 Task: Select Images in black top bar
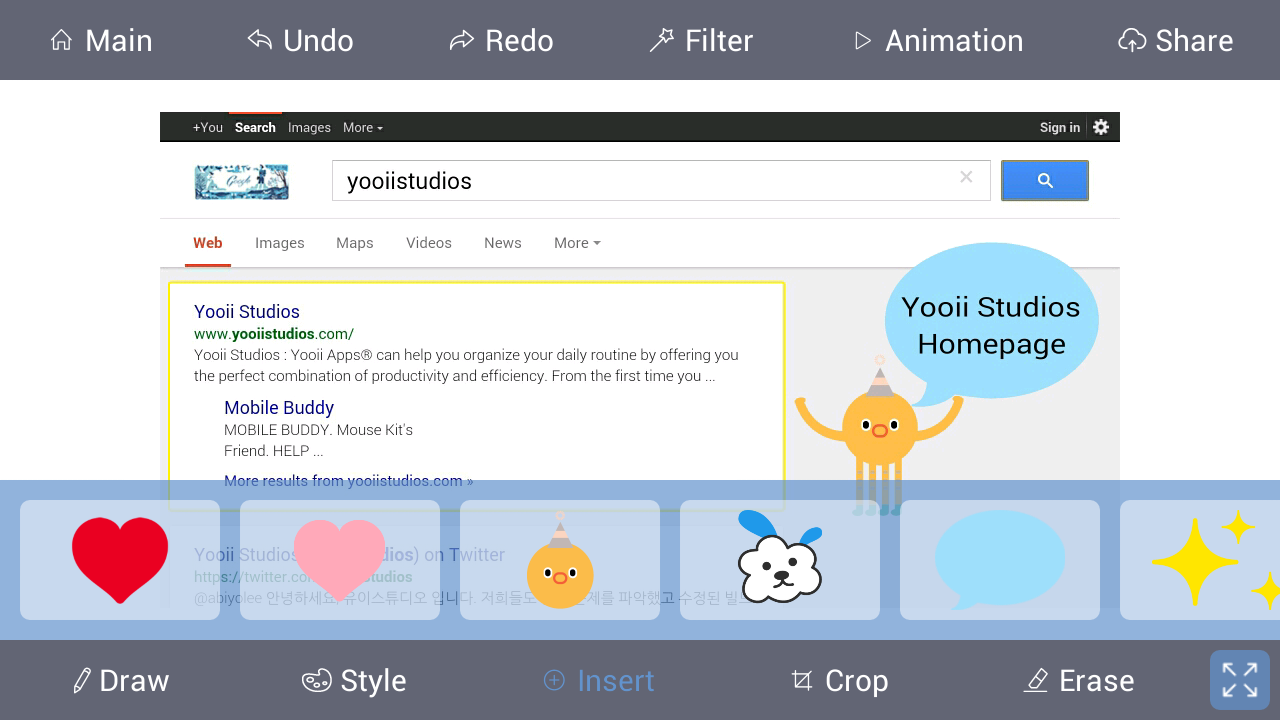click(309, 127)
